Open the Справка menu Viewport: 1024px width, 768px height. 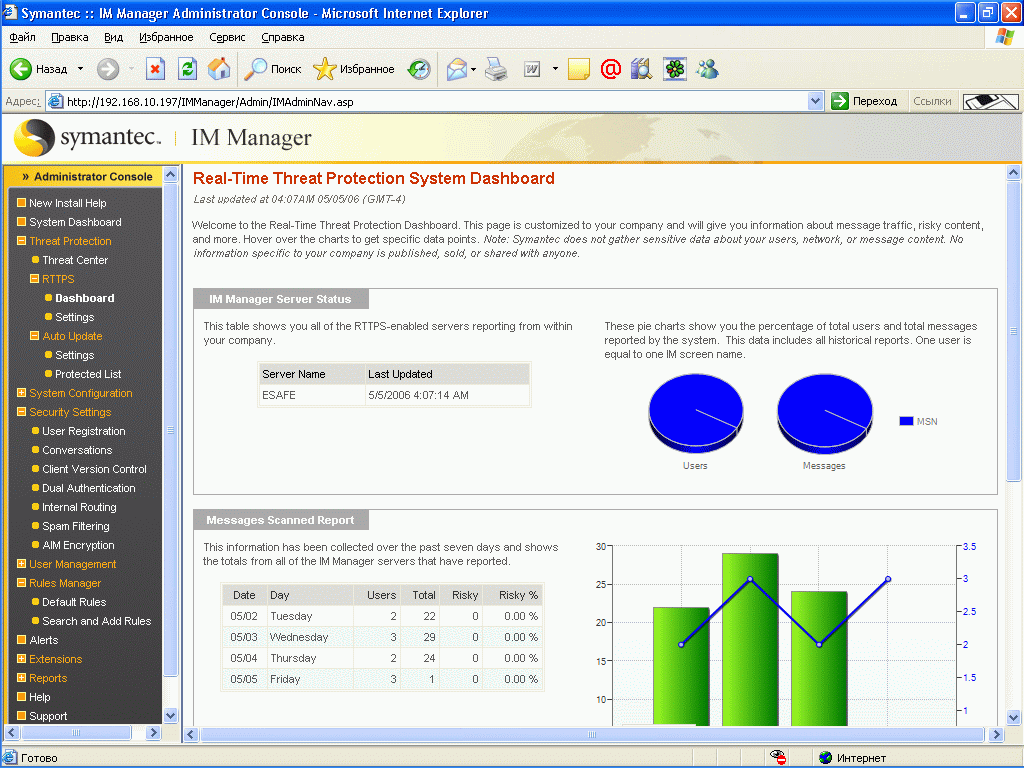[x=283, y=37]
